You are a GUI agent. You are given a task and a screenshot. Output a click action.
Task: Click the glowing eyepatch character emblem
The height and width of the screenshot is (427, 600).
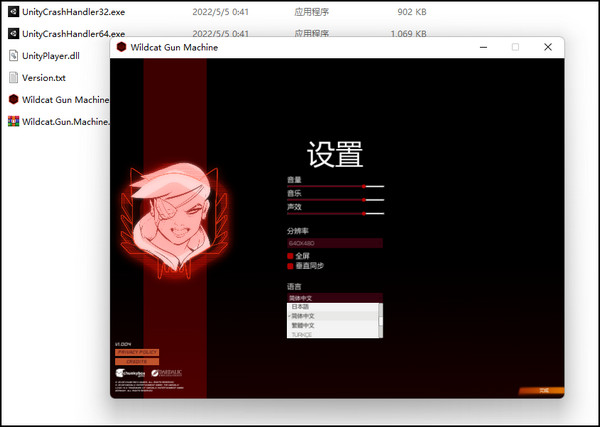point(174,220)
